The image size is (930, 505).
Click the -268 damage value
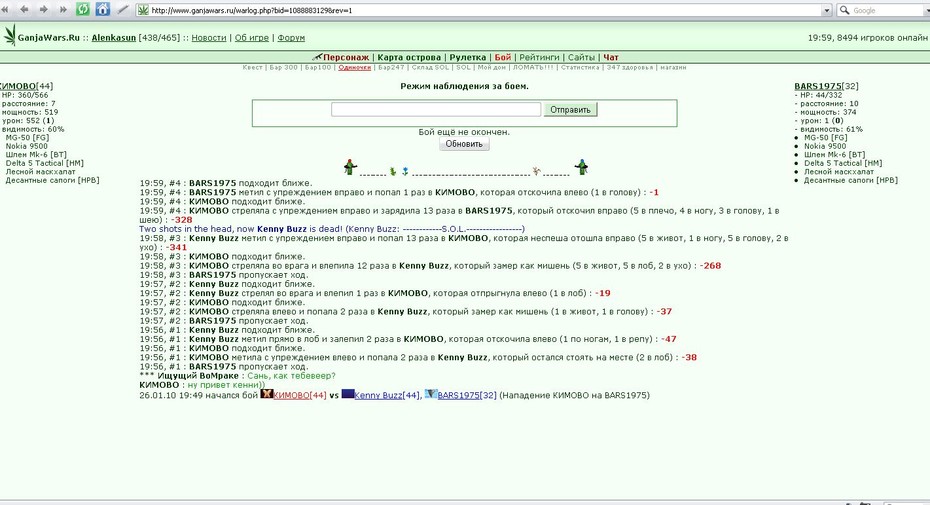click(x=711, y=266)
